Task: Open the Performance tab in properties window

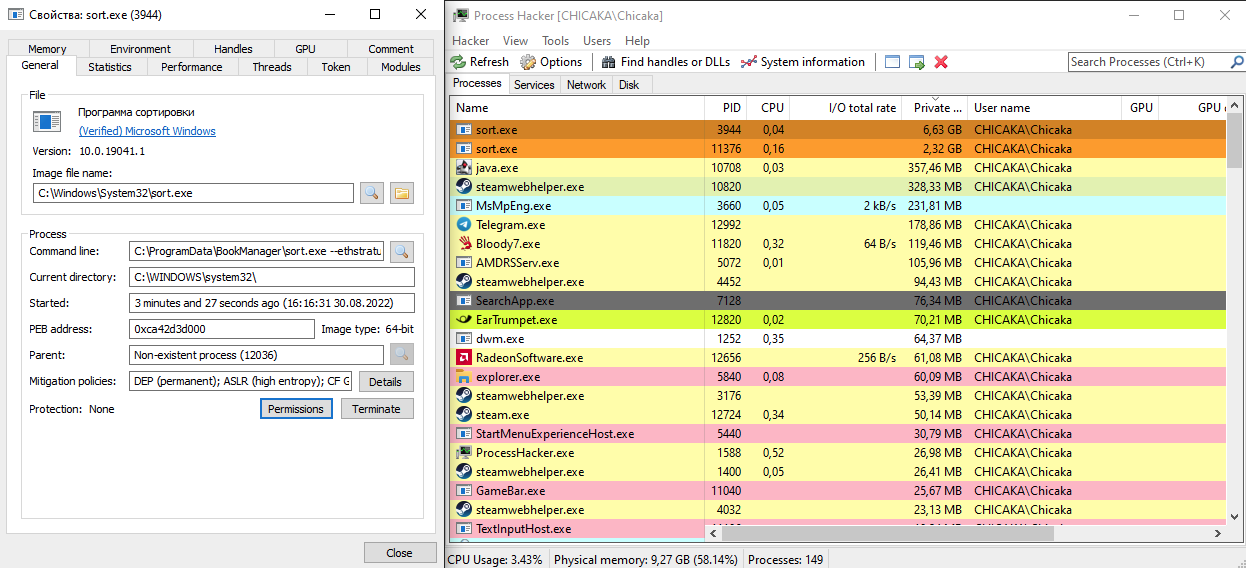Action: coord(192,67)
